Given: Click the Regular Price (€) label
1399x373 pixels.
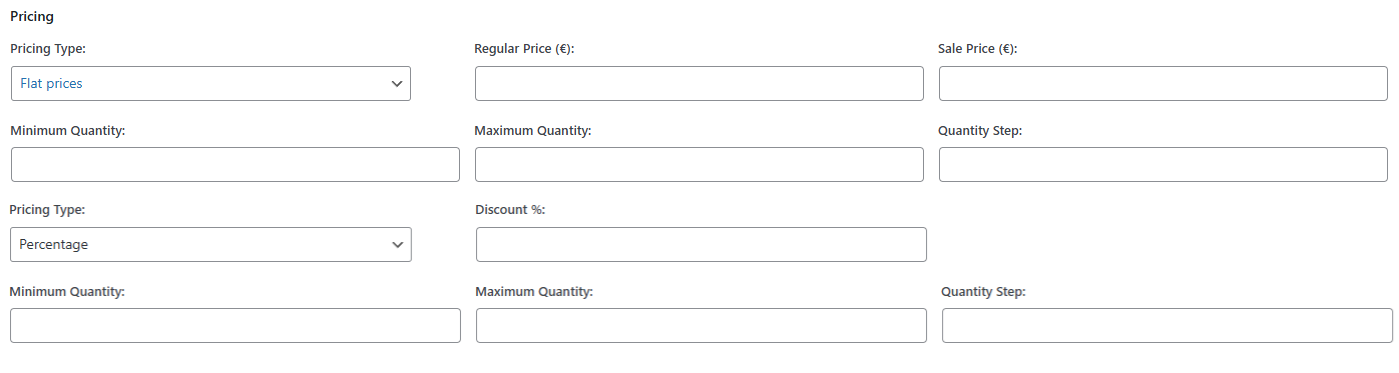Looking at the screenshot, I should pyautogui.click(x=524, y=49).
